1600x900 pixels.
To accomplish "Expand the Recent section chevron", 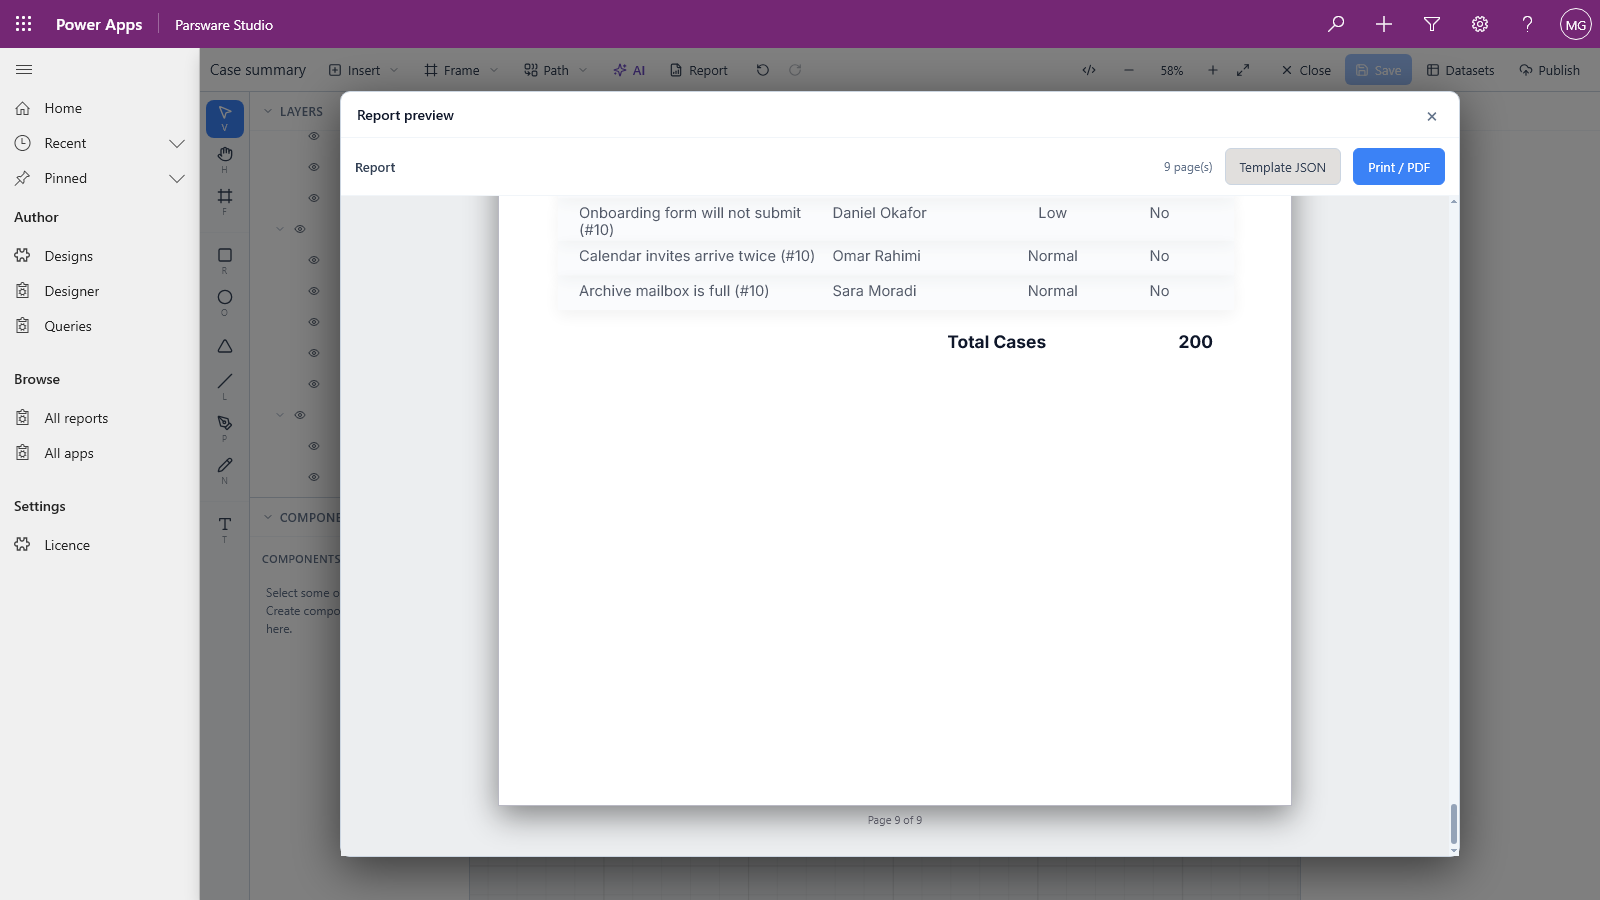I will point(177,143).
